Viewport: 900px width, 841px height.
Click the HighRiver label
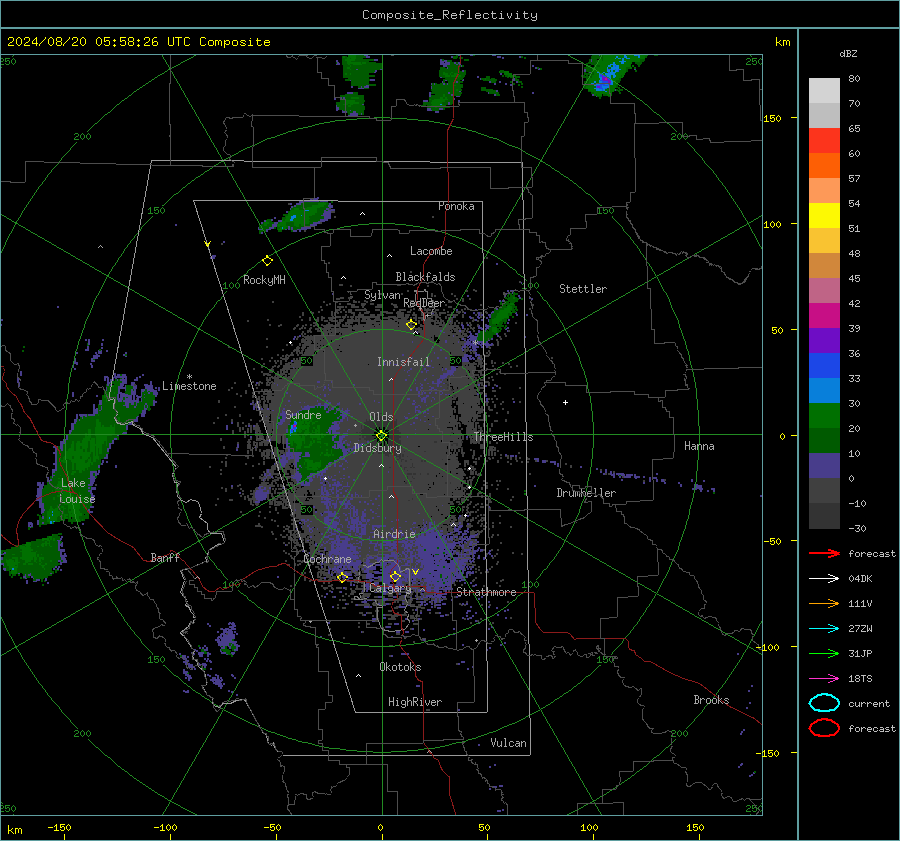point(415,702)
